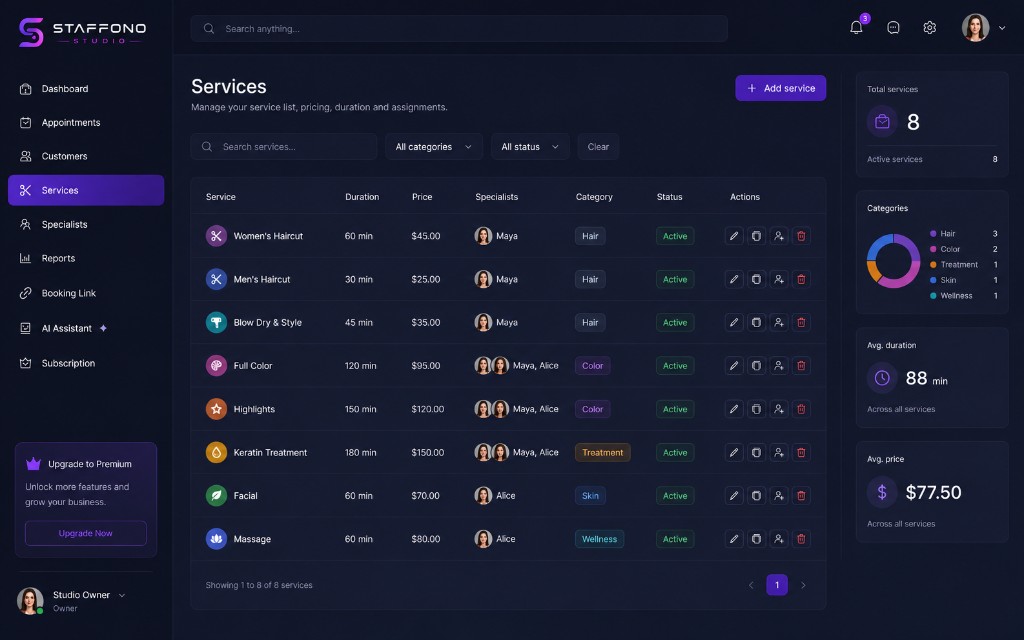Select Services in sidebar

(86, 190)
